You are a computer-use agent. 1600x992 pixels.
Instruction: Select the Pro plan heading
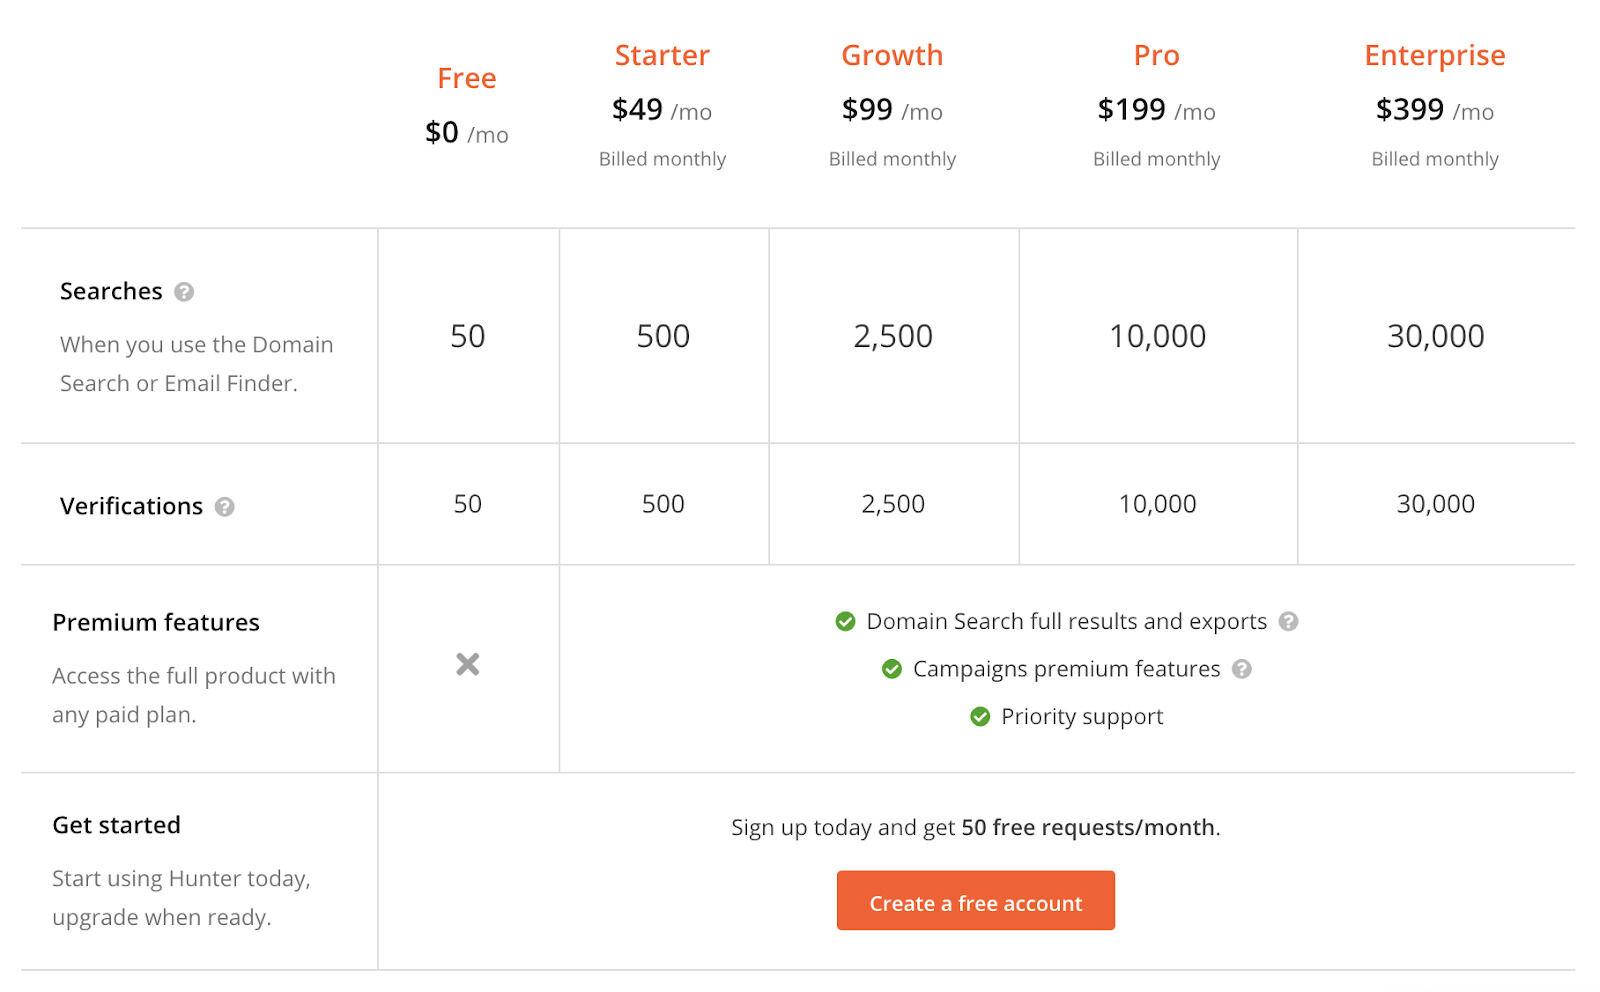click(1156, 55)
